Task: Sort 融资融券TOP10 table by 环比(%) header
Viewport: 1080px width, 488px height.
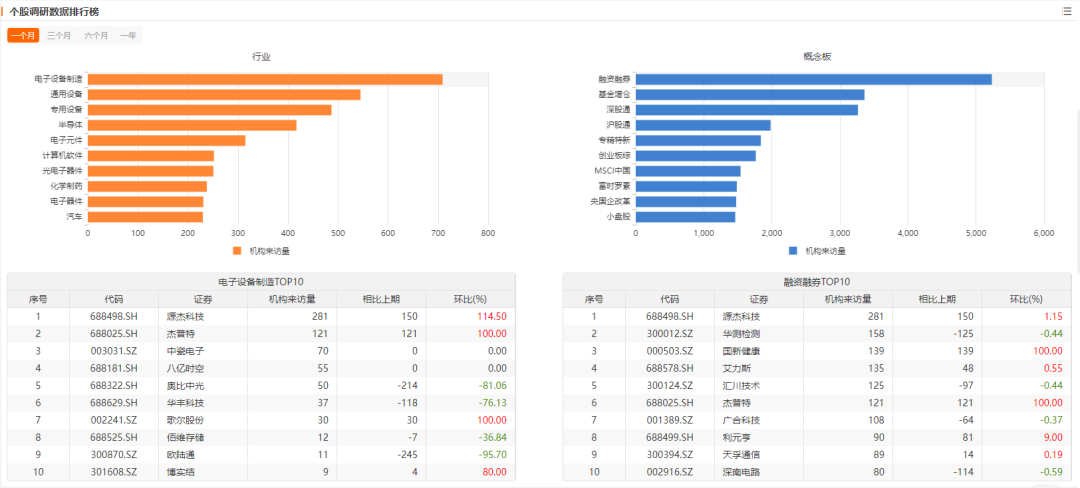Action: pyautogui.click(x=1026, y=299)
